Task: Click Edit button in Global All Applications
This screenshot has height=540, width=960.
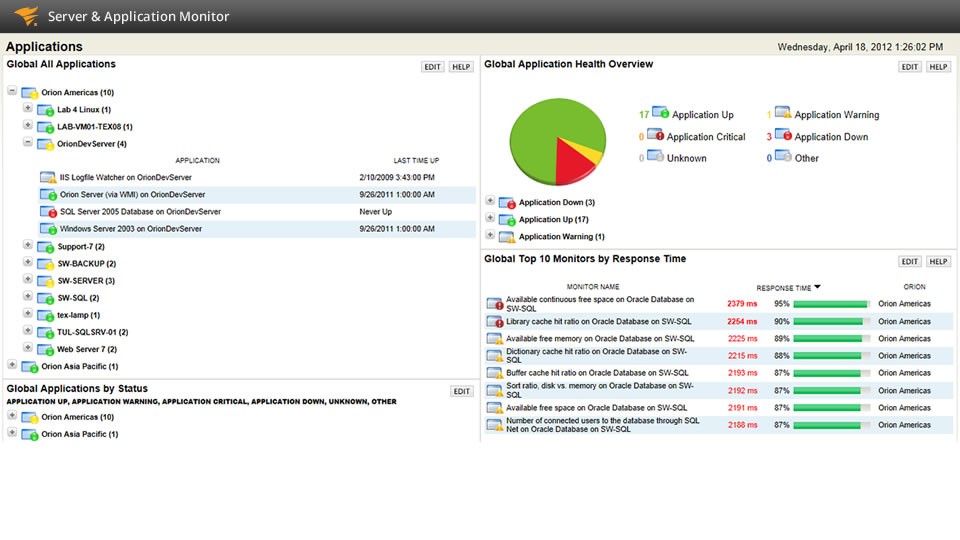Action: pos(432,67)
